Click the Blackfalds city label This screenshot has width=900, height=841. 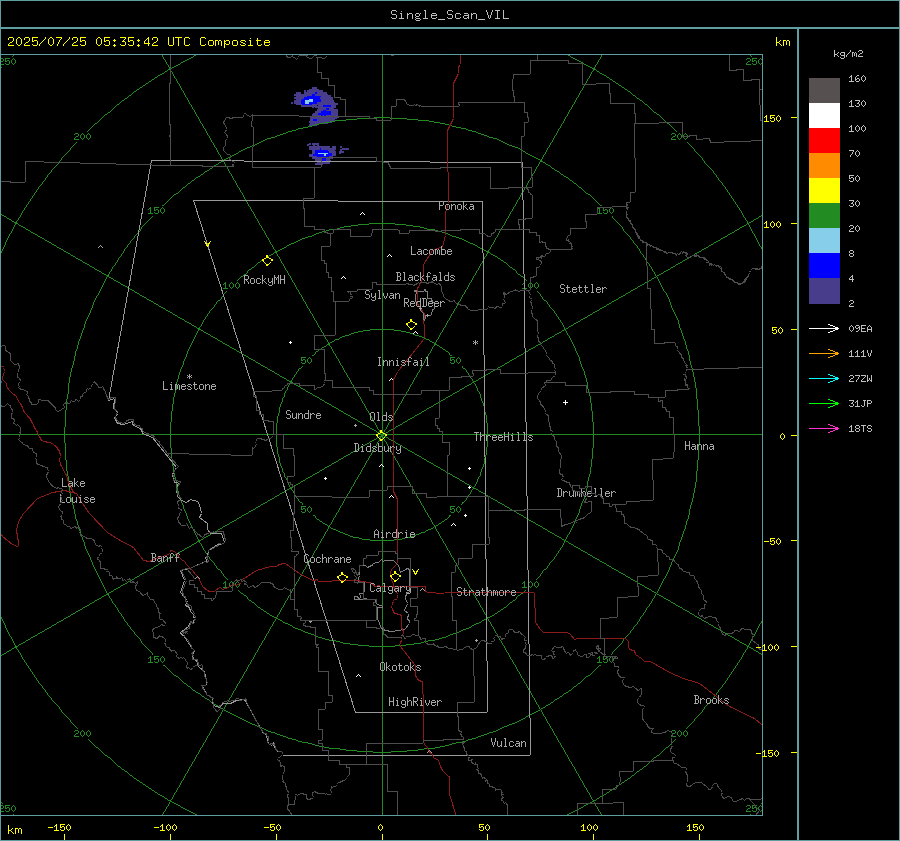click(x=425, y=277)
